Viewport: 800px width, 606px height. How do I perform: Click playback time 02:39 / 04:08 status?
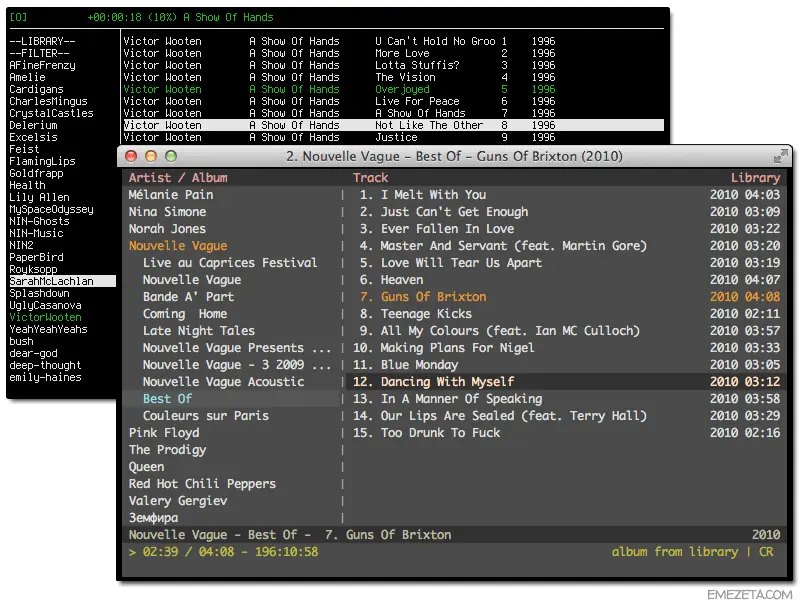coord(188,552)
